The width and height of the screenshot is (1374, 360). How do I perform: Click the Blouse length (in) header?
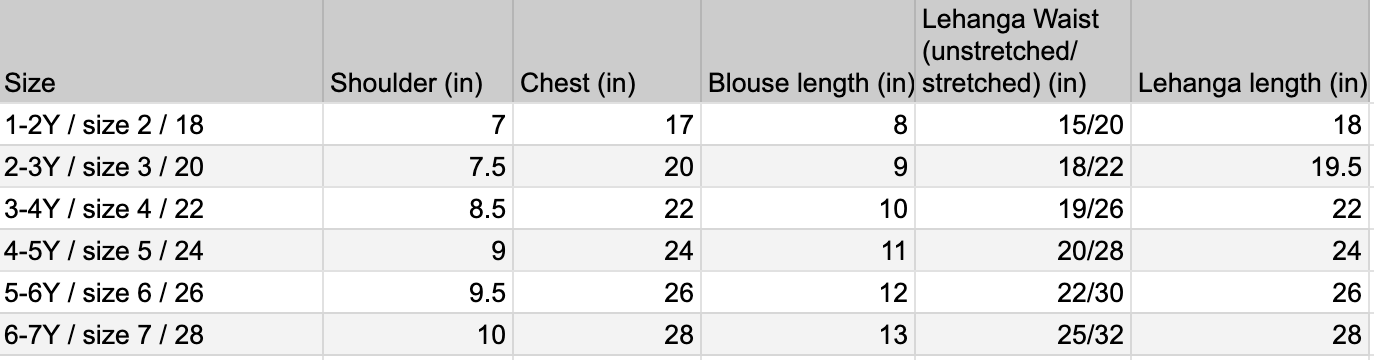(x=808, y=51)
